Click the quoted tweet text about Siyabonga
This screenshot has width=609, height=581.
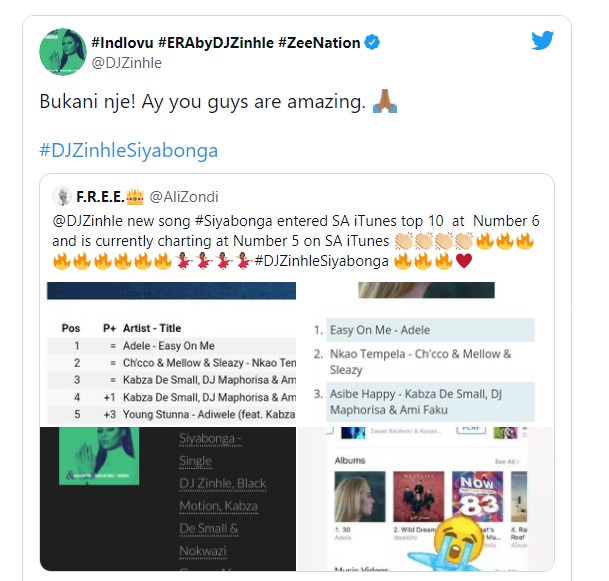point(296,241)
